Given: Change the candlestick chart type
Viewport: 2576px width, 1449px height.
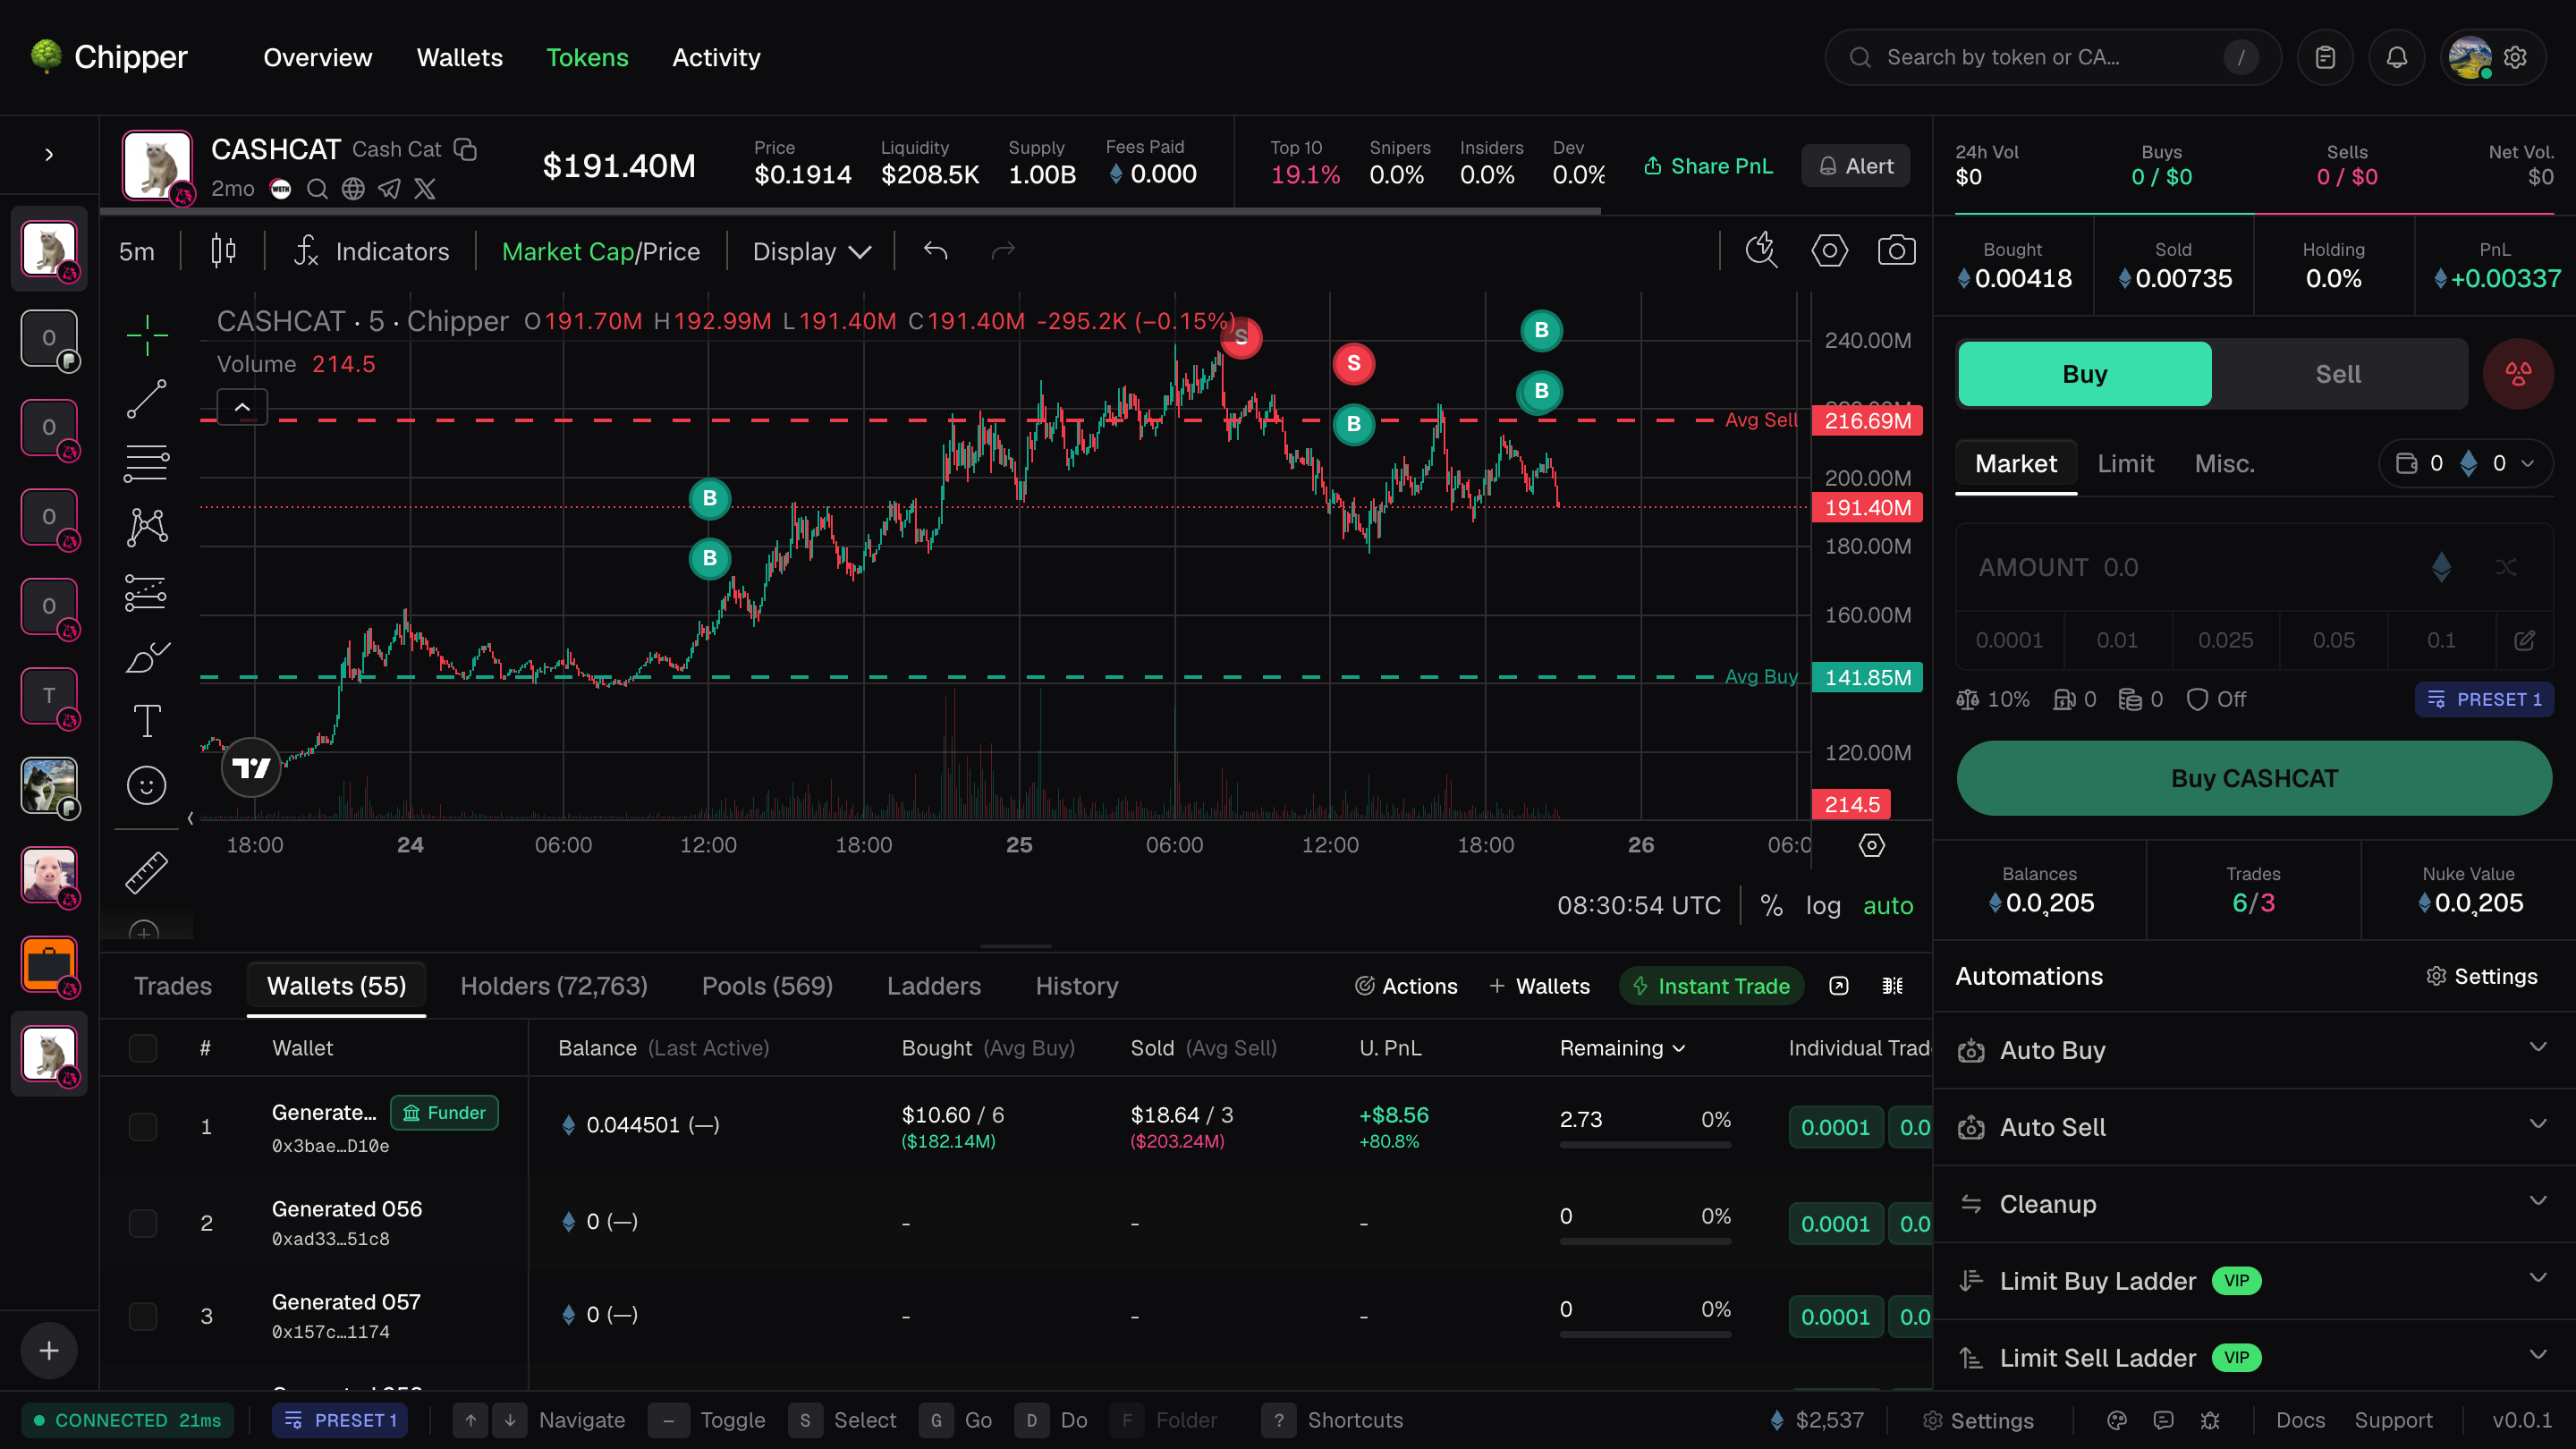Looking at the screenshot, I should click(224, 251).
